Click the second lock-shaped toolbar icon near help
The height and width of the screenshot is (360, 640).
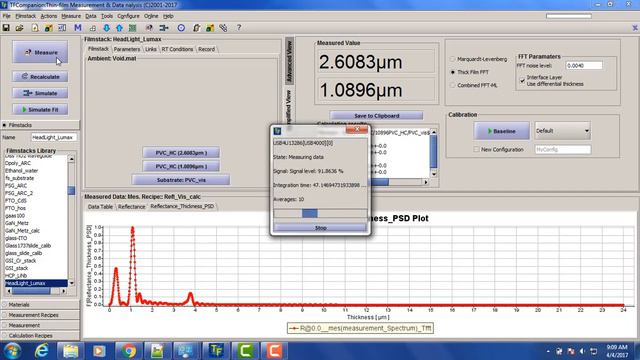tap(210, 28)
